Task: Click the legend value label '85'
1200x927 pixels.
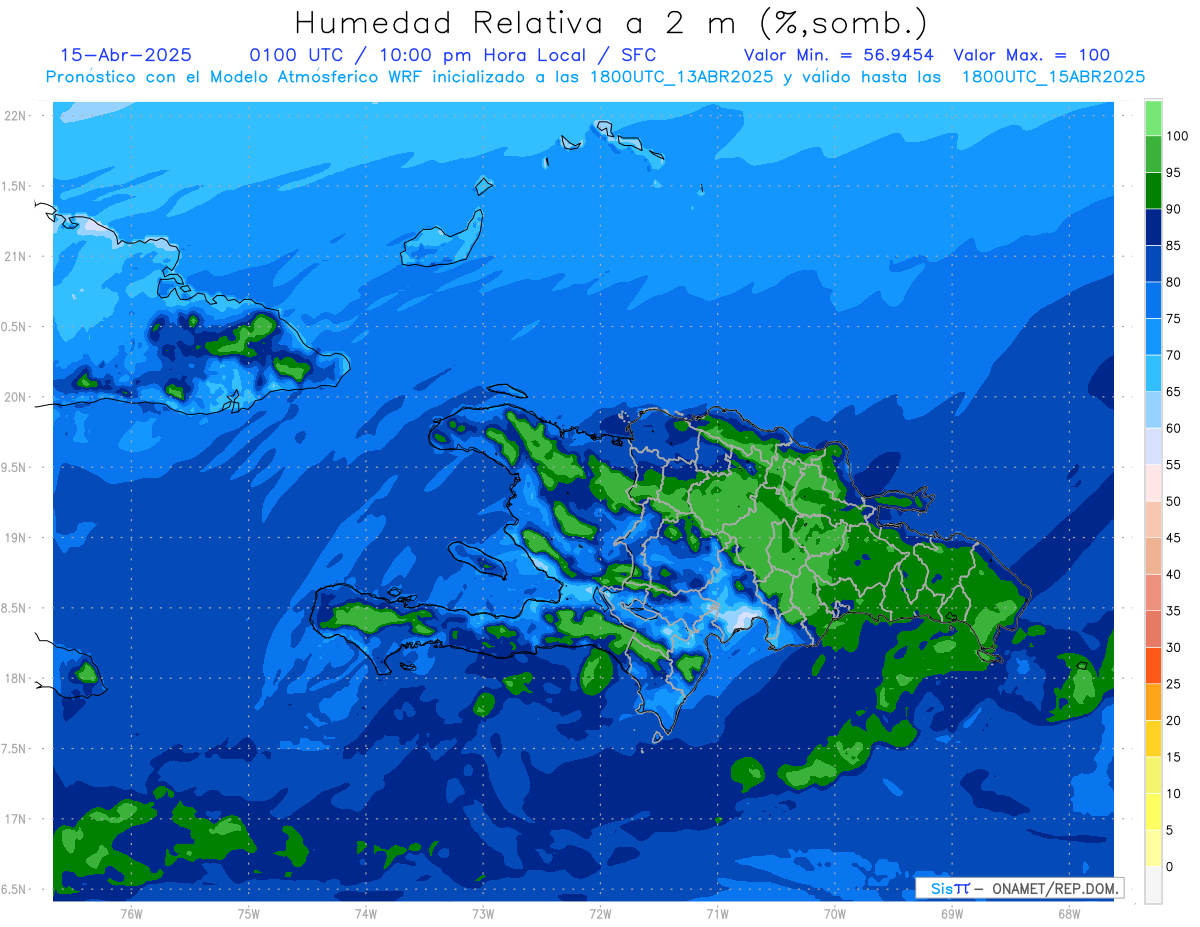Action: [x=1173, y=245]
